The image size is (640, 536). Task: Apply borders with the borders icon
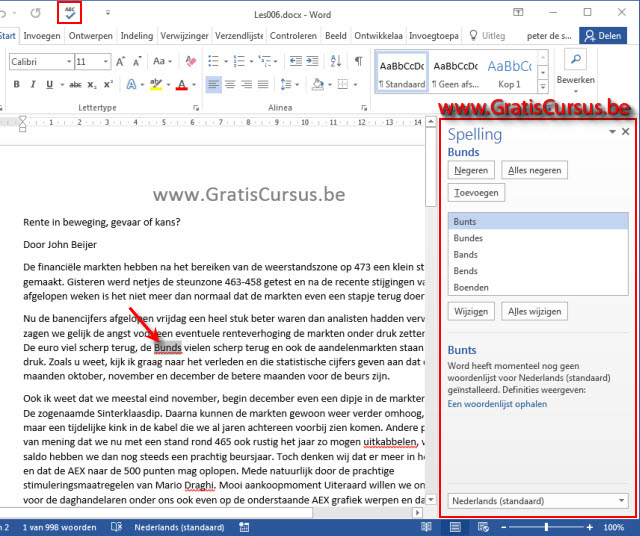[343, 85]
